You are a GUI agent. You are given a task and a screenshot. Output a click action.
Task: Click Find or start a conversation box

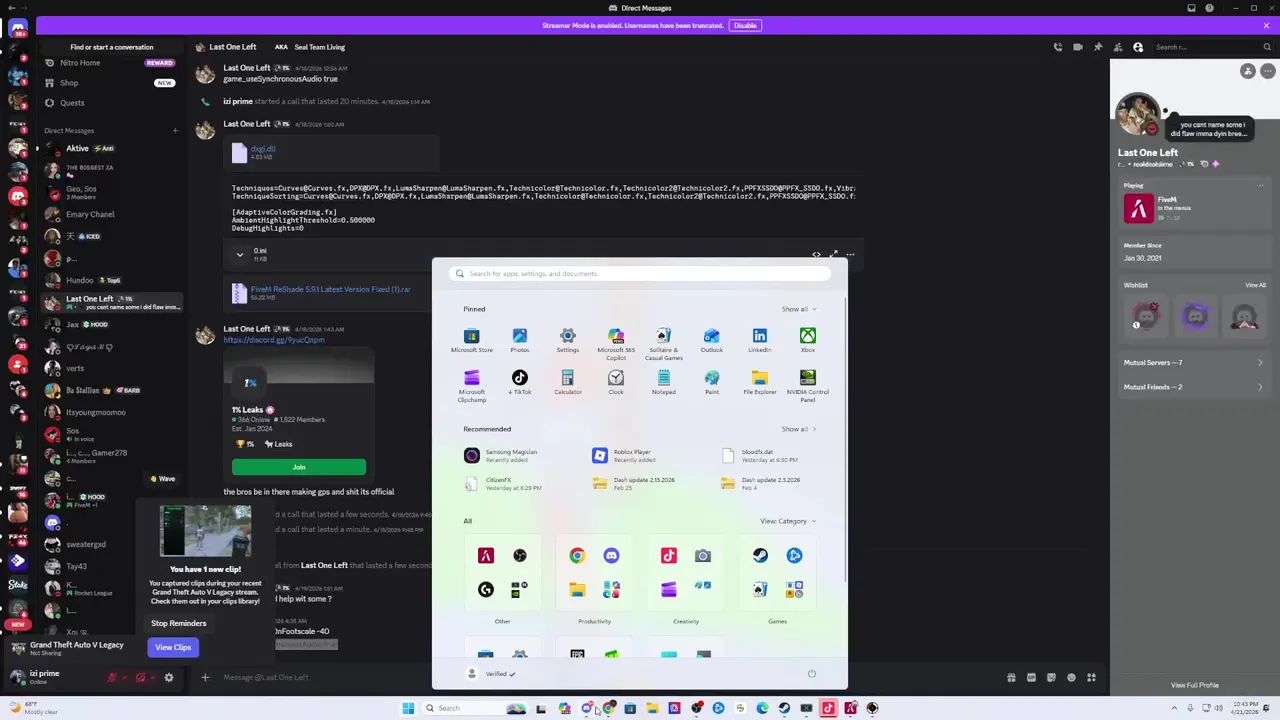(112, 47)
